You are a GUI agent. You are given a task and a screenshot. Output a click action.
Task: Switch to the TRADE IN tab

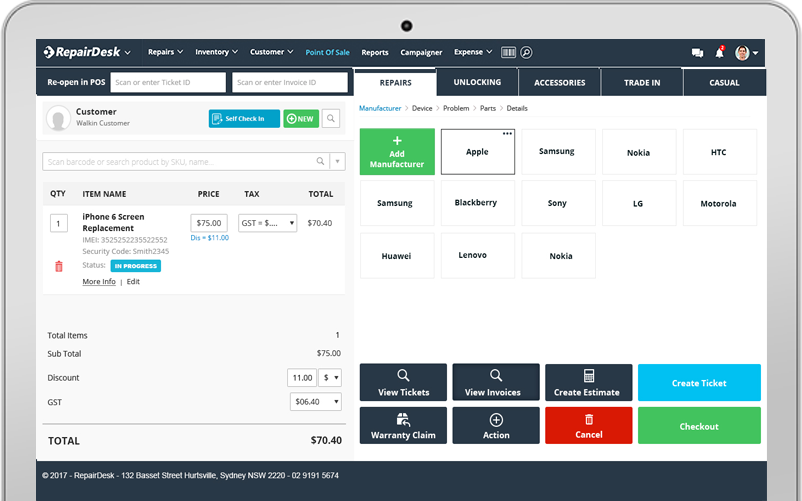(642, 82)
